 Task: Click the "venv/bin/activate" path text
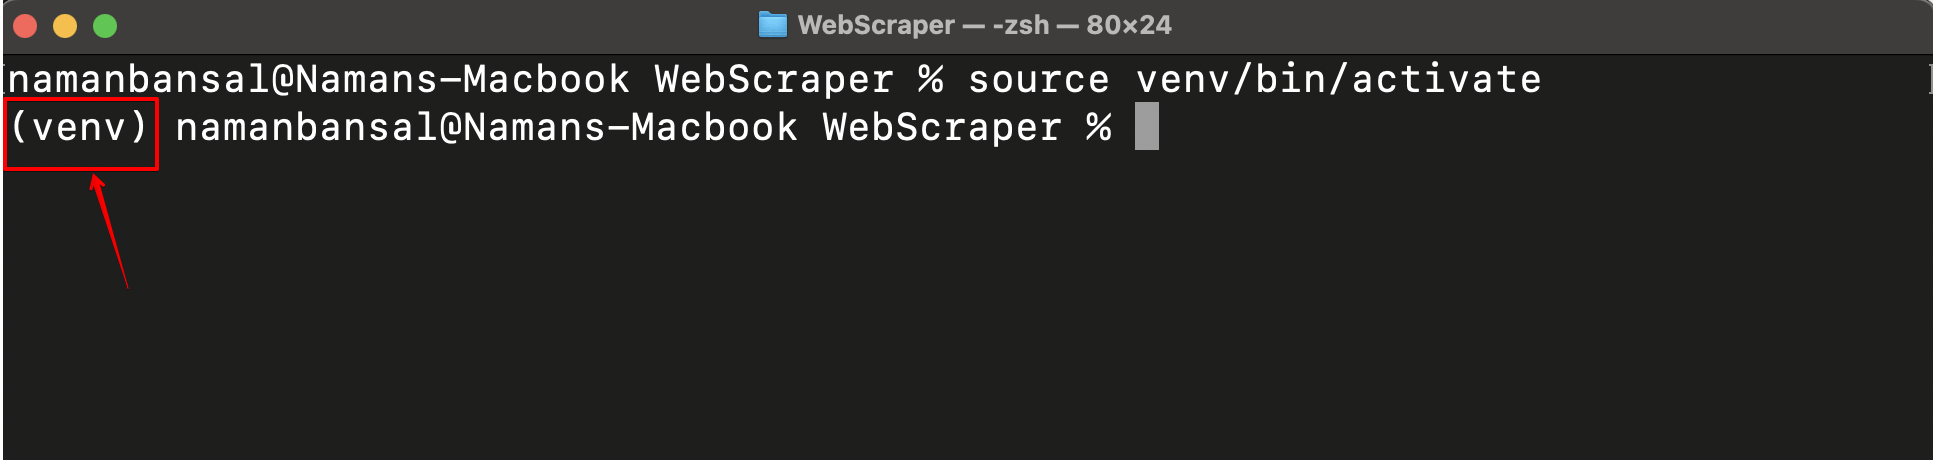coord(1338,80)
